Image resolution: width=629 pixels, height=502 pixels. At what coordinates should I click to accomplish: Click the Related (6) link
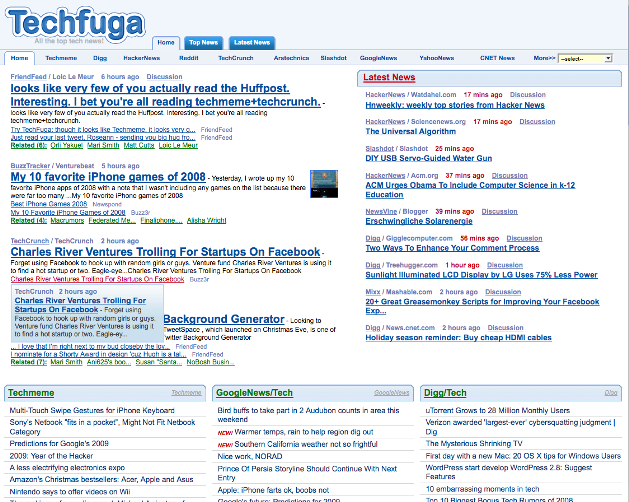28,145
